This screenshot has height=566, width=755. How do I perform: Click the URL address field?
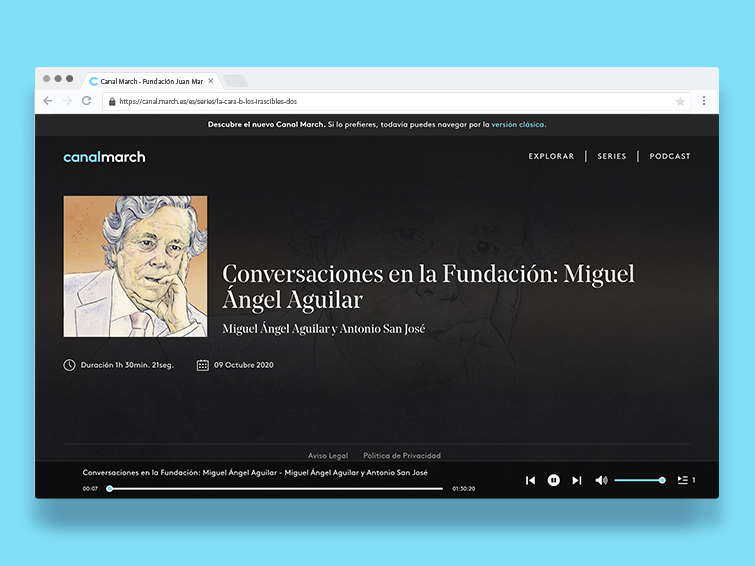396,101
